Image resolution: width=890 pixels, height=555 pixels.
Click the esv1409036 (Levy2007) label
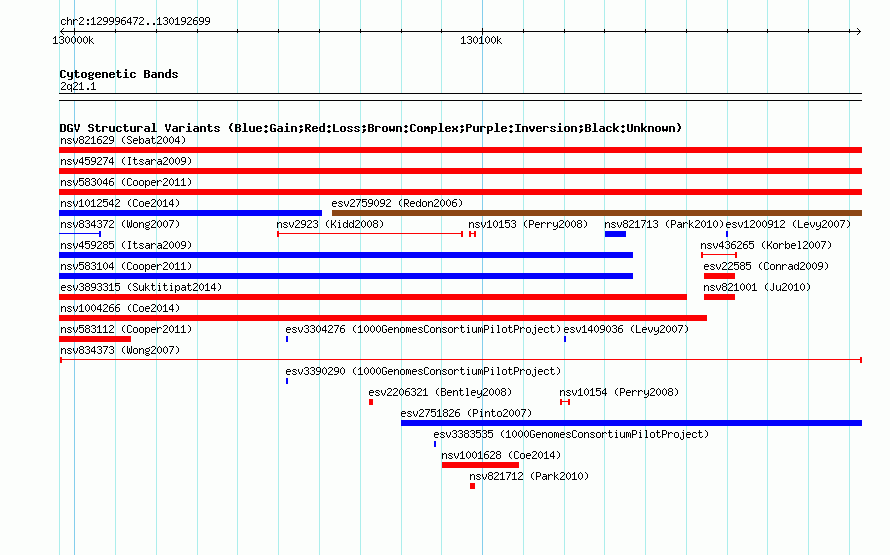626,329
